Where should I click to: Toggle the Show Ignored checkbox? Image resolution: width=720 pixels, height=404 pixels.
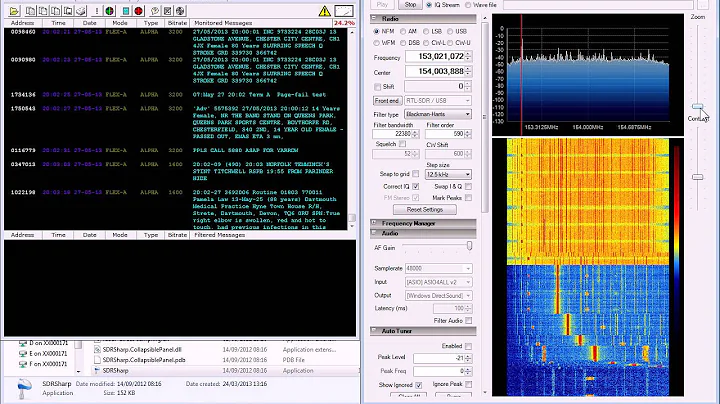click(x=419, y=385)
